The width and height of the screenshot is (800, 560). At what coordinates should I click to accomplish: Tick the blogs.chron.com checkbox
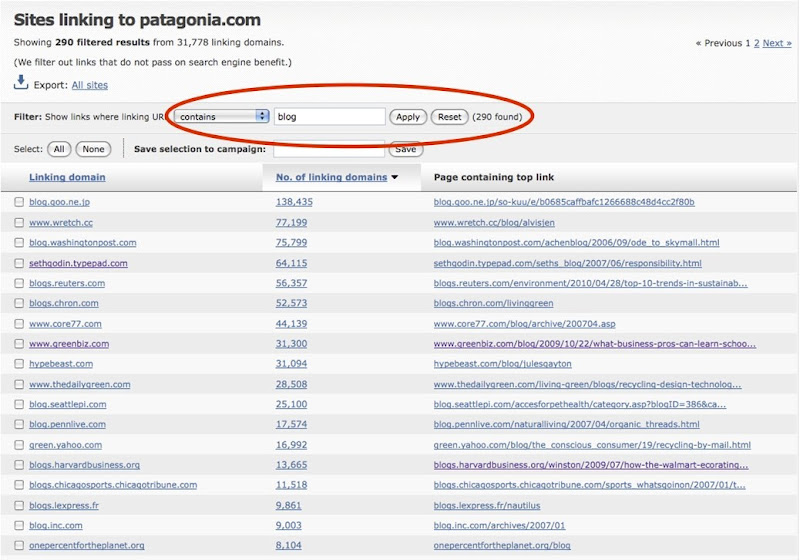tap(19, 303)
